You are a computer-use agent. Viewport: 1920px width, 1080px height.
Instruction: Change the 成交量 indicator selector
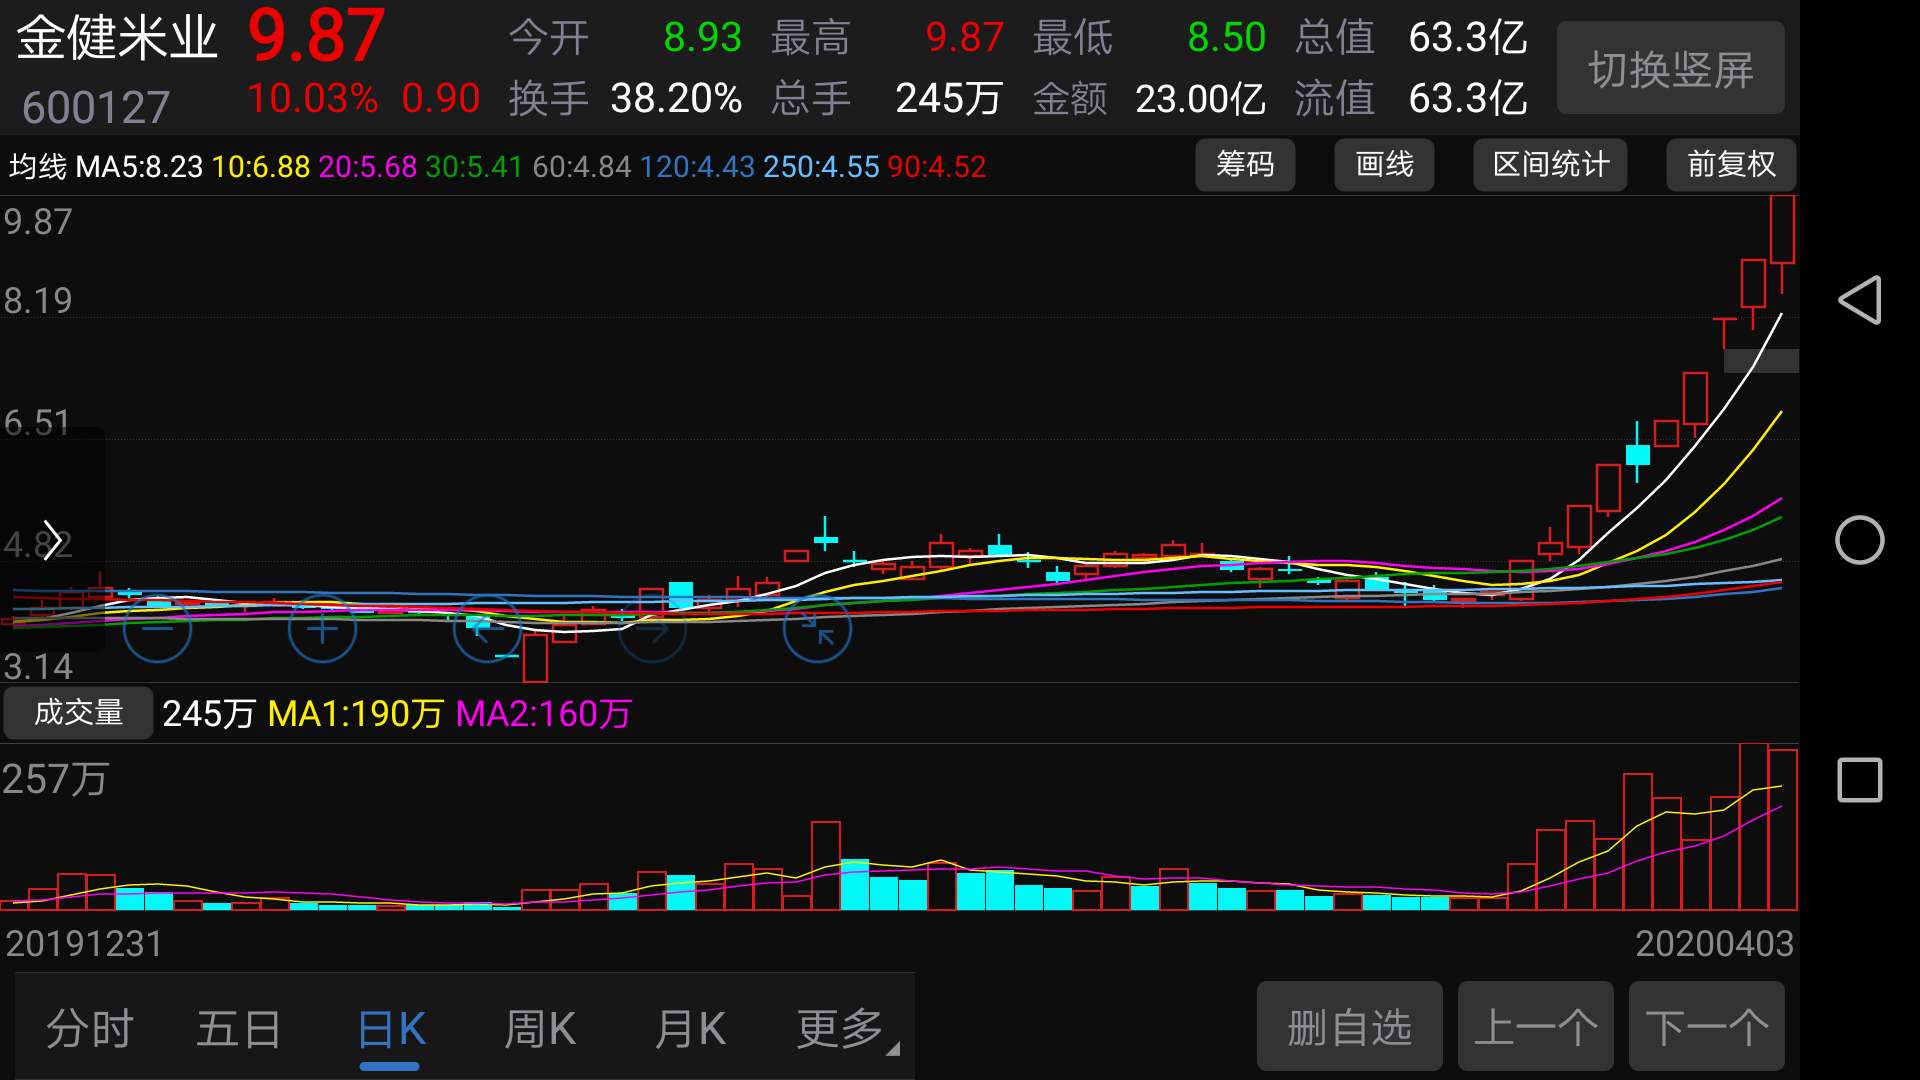click(78, 713)
